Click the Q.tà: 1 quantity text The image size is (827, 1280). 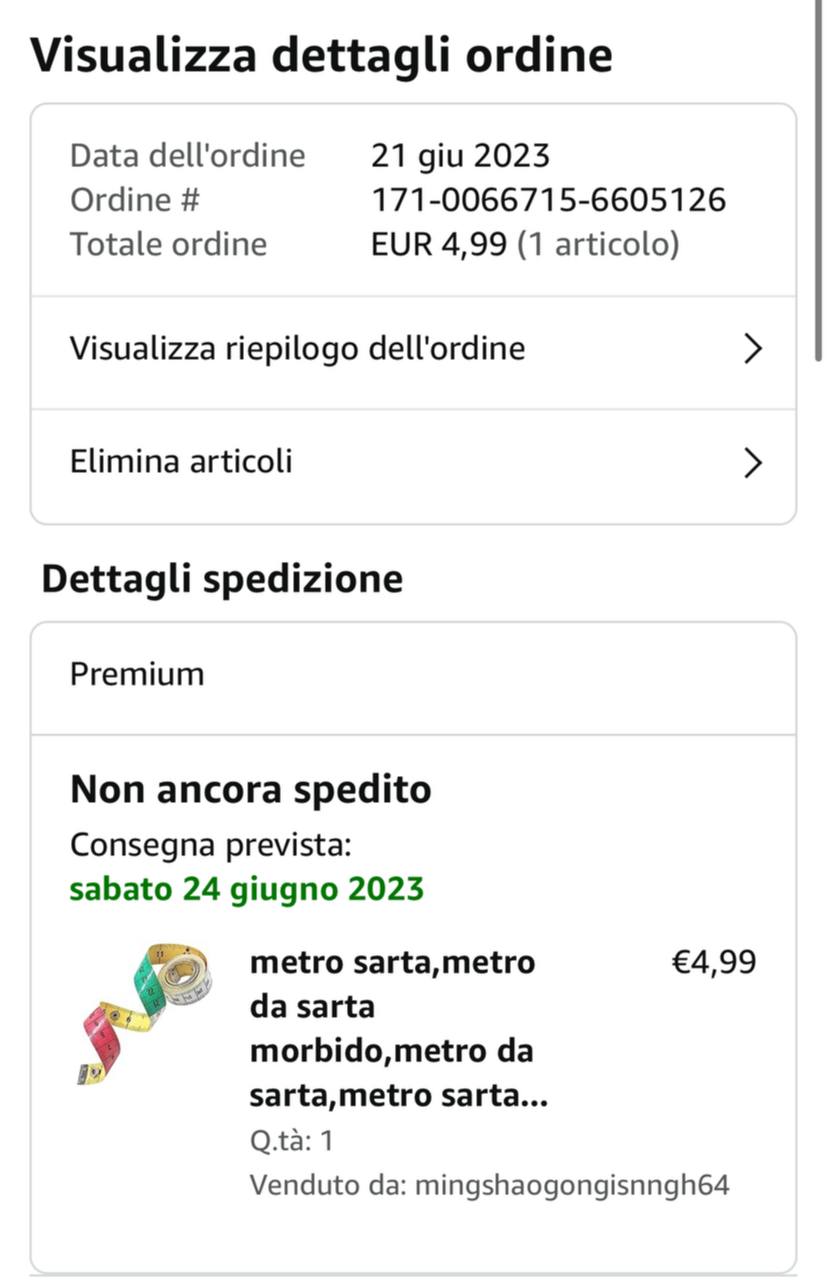[291, 1141]
